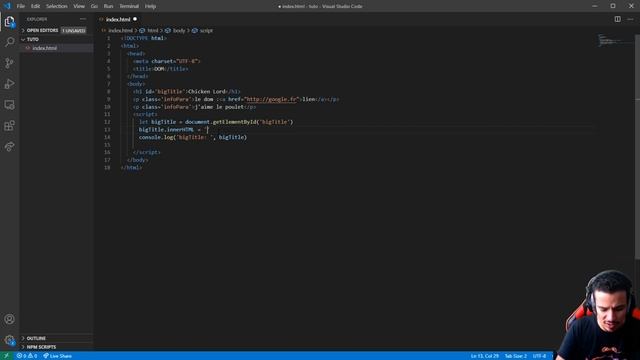Open the Edit menu
The width and height of the screenshot is (640, 360).
(36, 6)
